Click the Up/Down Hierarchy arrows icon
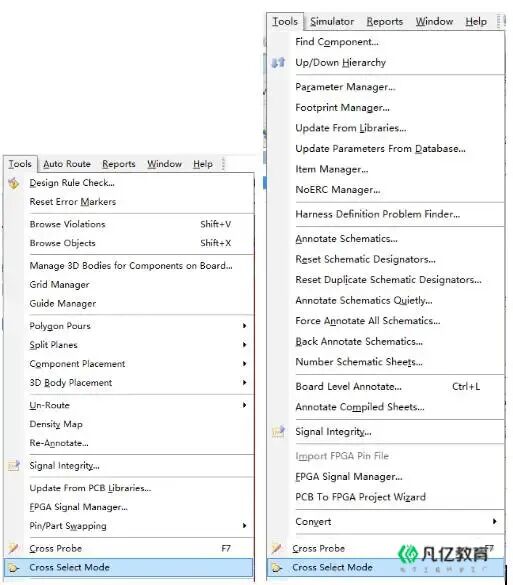This screenshot has width=513, height=585. click(x=278, y=62)
